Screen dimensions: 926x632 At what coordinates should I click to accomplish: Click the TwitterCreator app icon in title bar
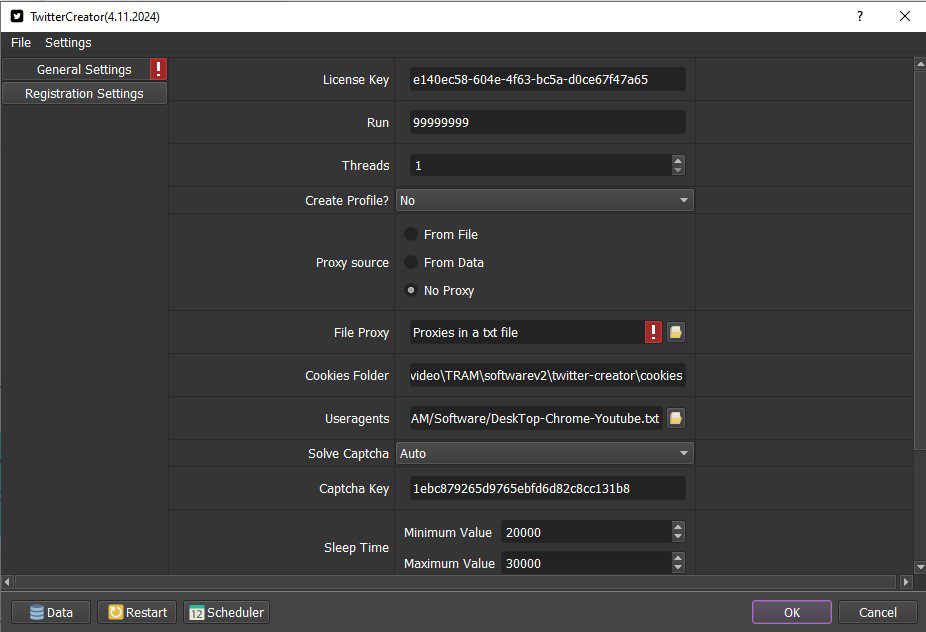17,17
